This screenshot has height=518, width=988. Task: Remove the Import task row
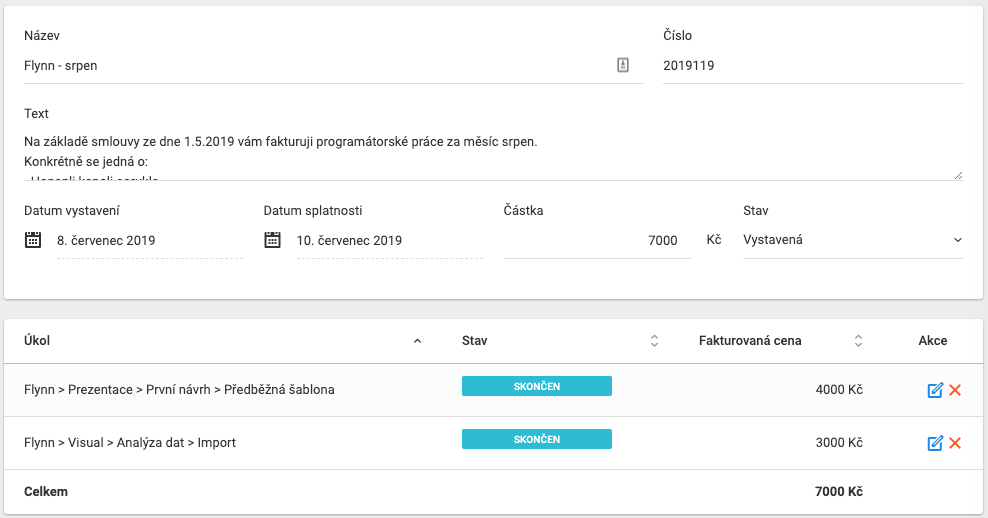(955, 443)
